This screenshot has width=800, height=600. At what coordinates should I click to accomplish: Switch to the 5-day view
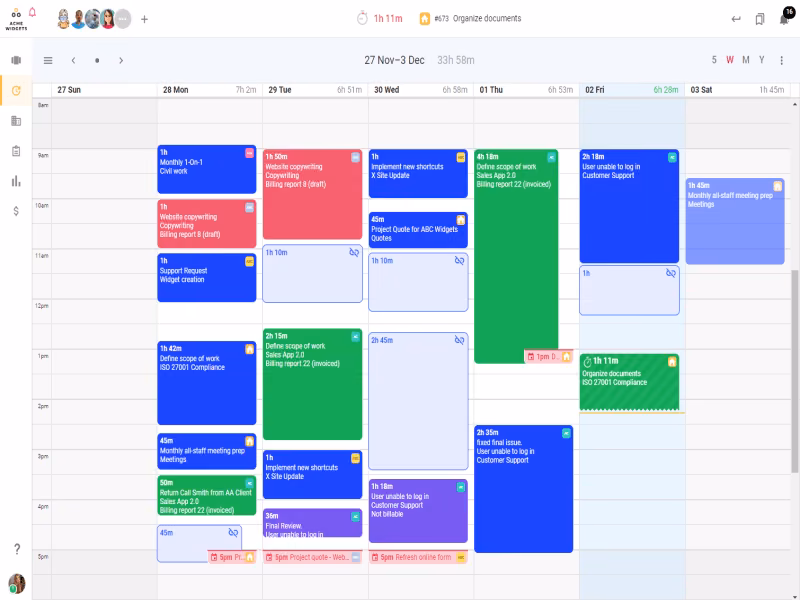[714, 60]
